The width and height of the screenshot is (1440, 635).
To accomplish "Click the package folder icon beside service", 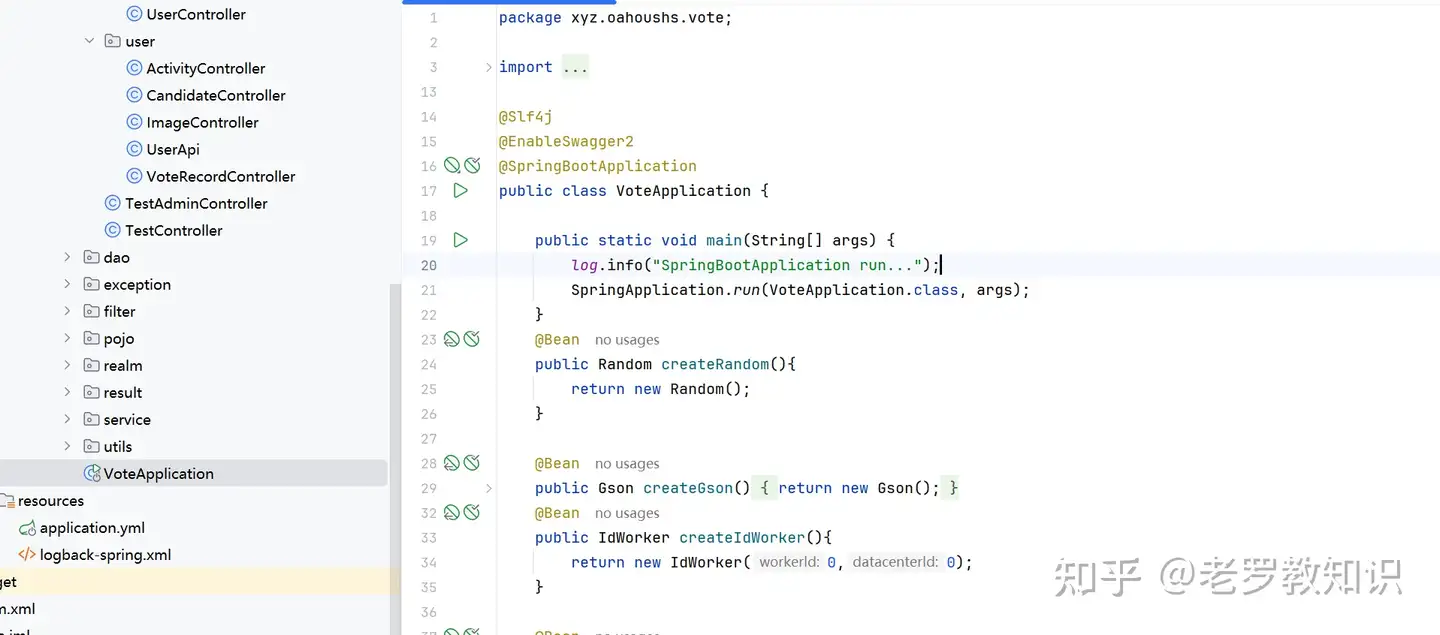I will (x=92, y=419).
